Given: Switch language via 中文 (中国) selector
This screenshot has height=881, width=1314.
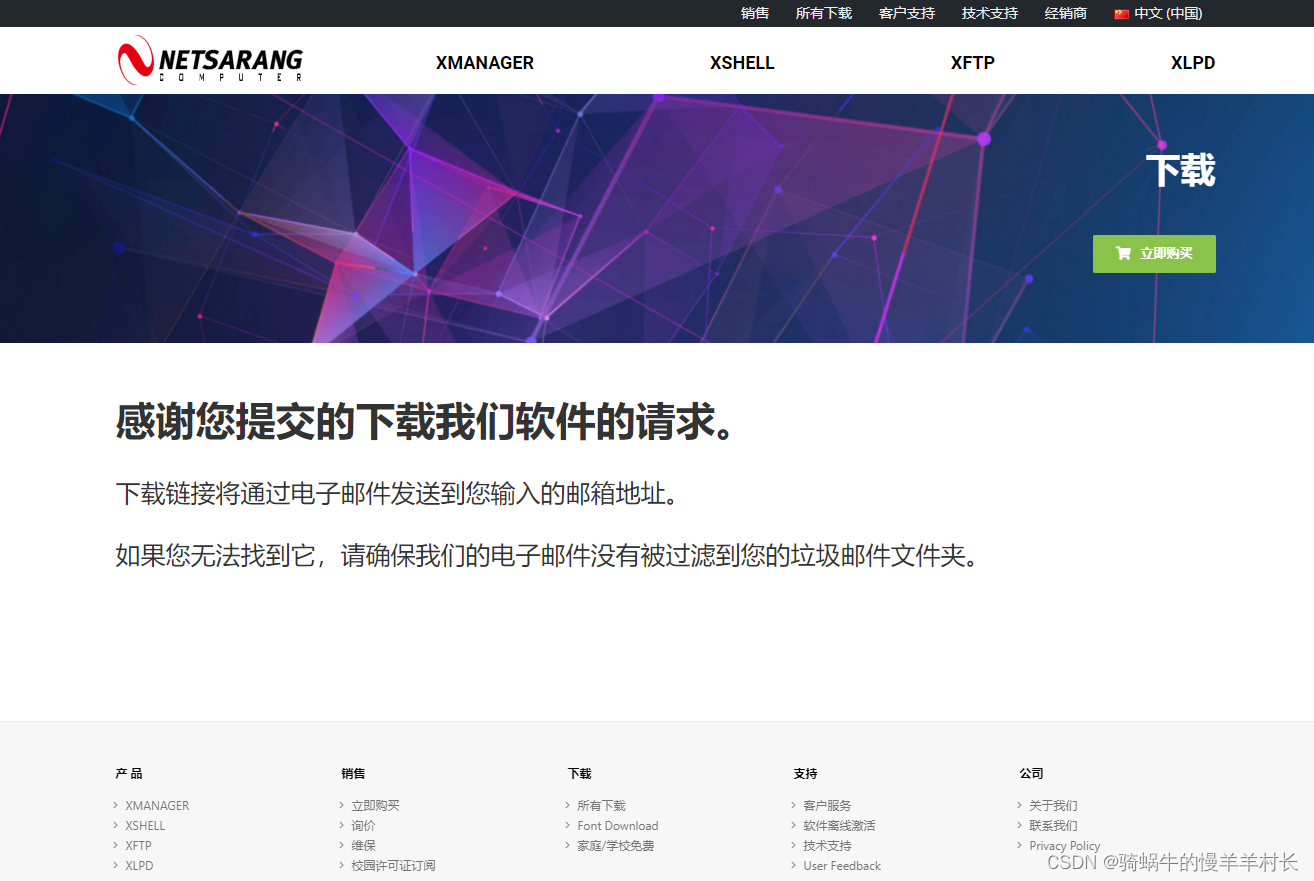Looking at the screenshot, I should [1158, 13].
